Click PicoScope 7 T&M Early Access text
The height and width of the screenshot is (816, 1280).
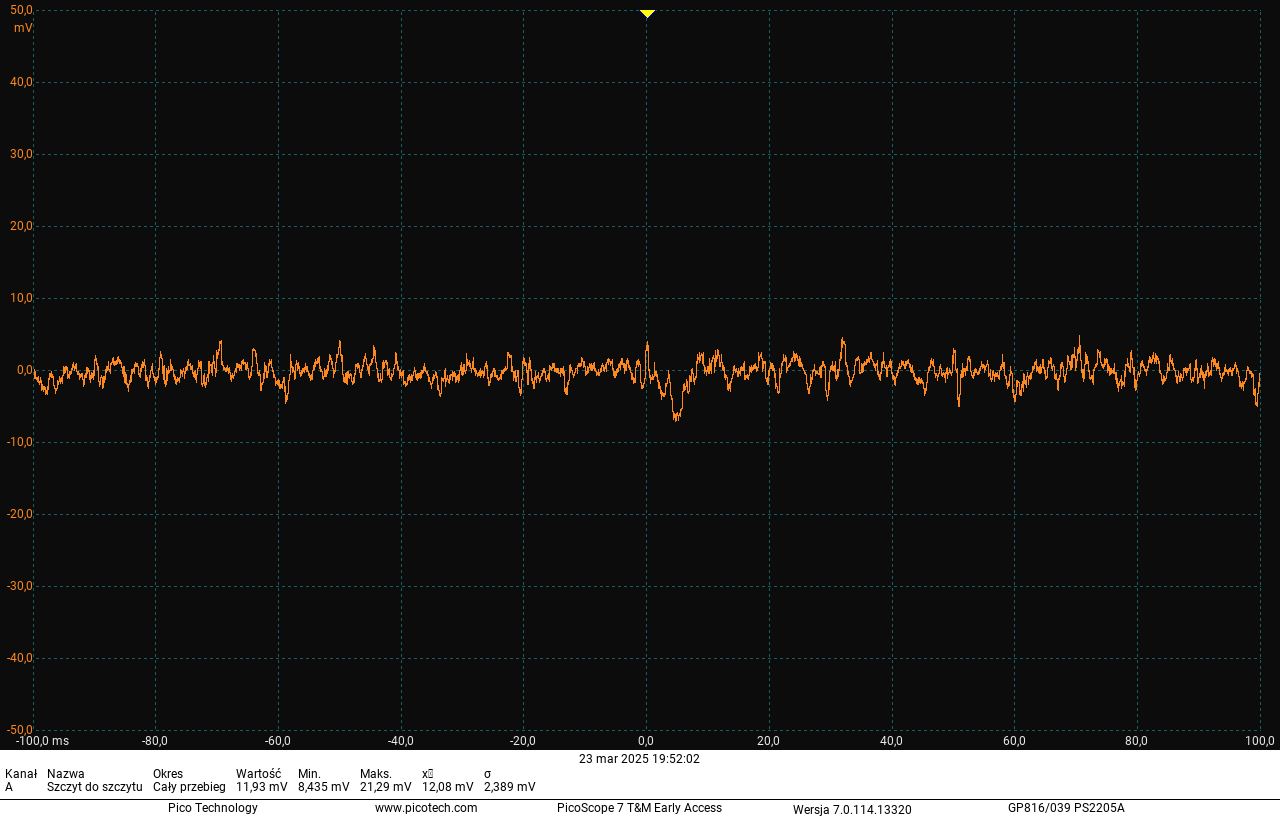click(639, 808)
